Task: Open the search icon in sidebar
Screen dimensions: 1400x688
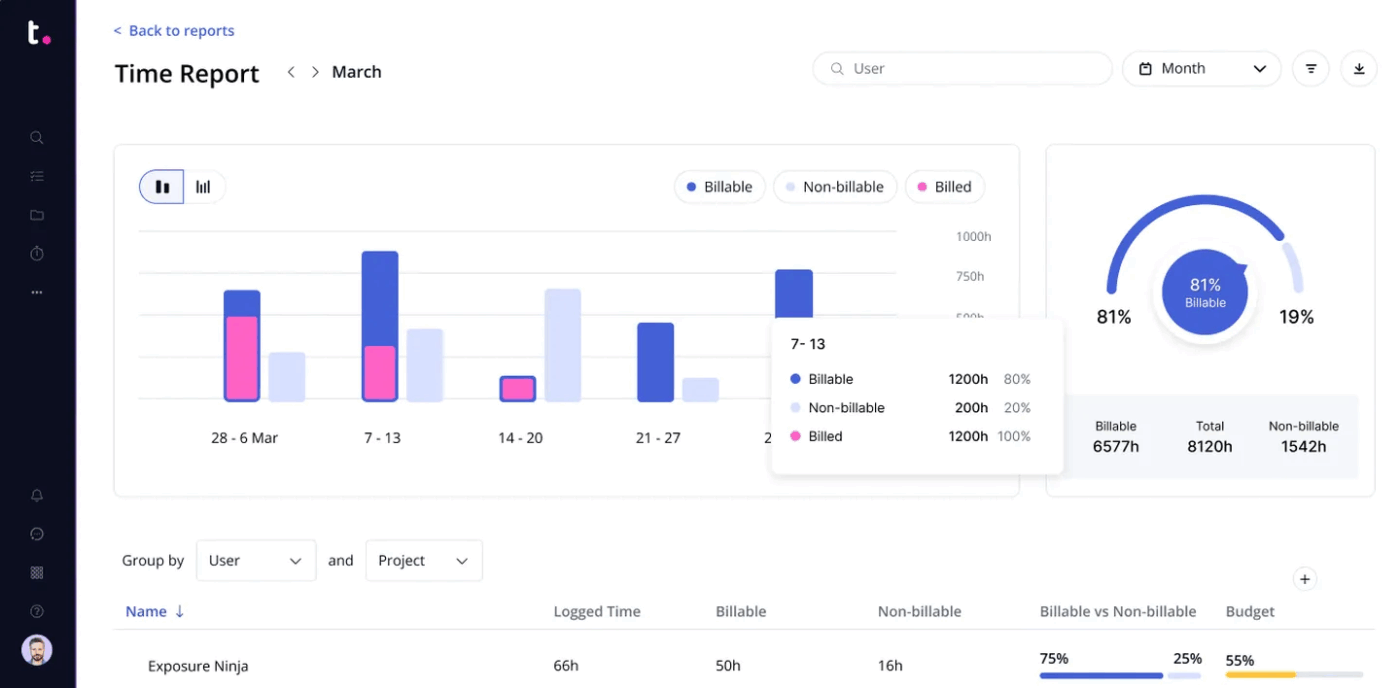Action: 36,137
